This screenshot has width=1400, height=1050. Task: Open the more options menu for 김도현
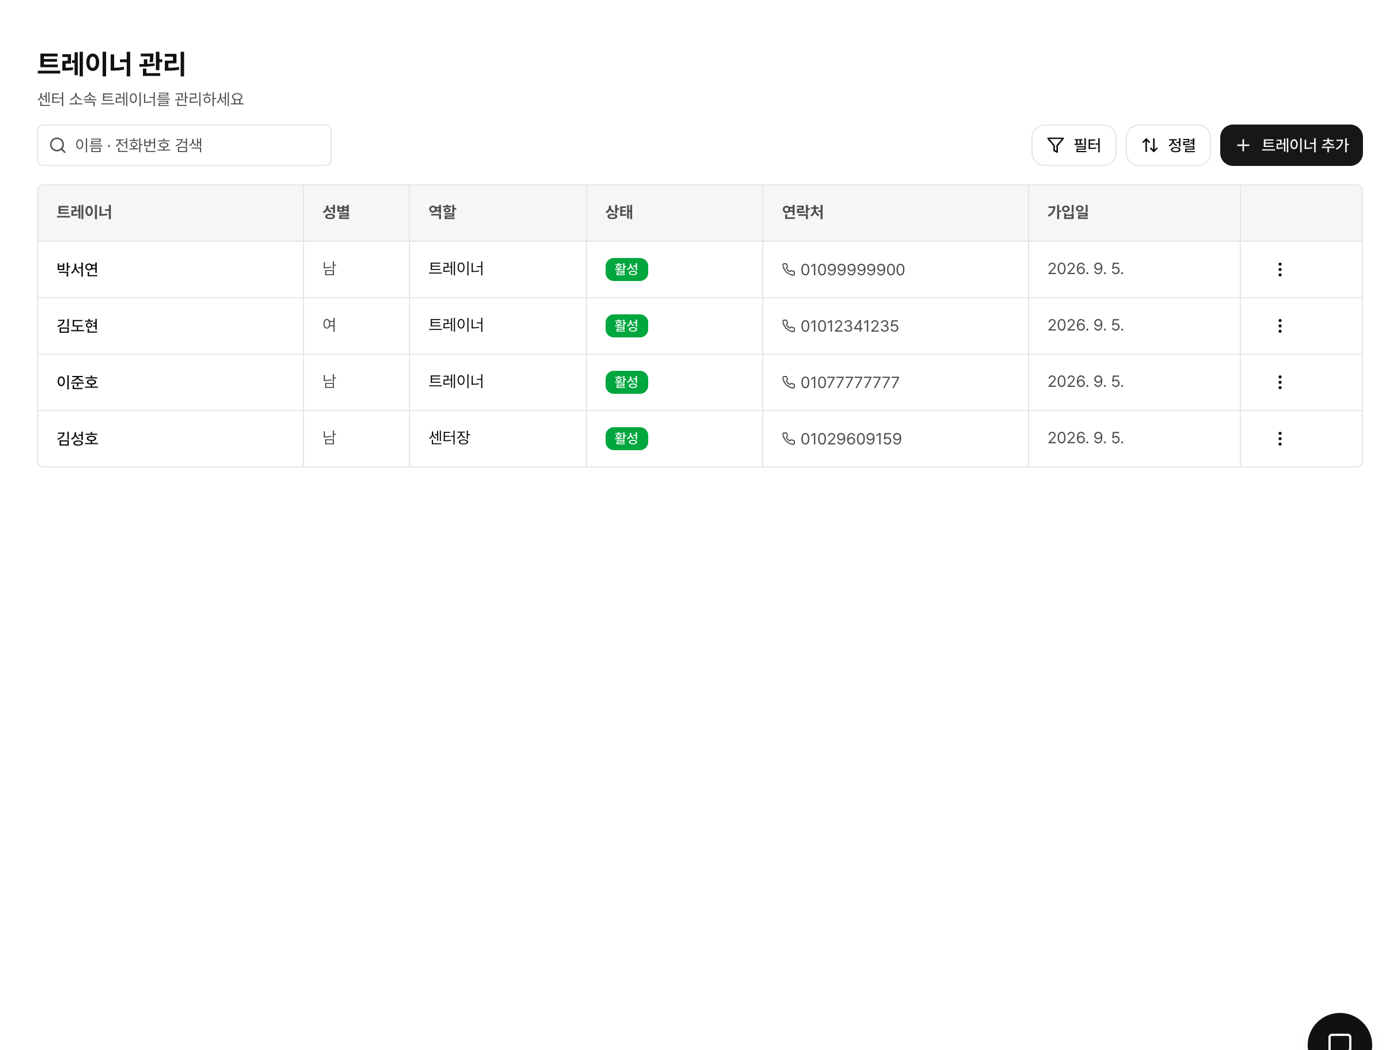pyautogui.click(x=1279, y=326)
